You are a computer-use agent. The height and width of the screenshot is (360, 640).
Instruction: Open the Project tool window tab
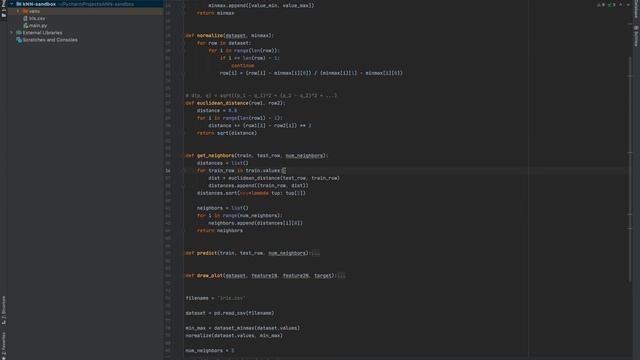(x=4, y=9)
